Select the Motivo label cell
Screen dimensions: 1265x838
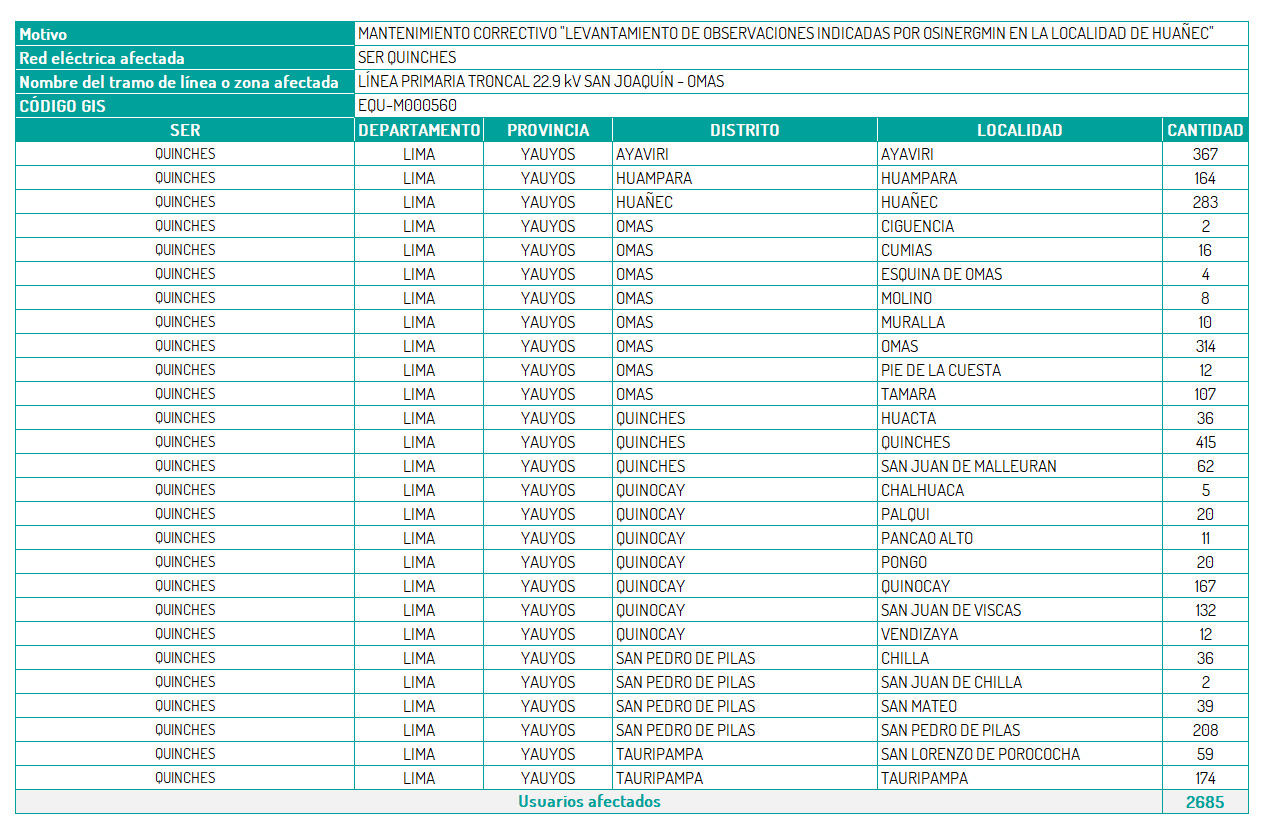click(185, 34)
